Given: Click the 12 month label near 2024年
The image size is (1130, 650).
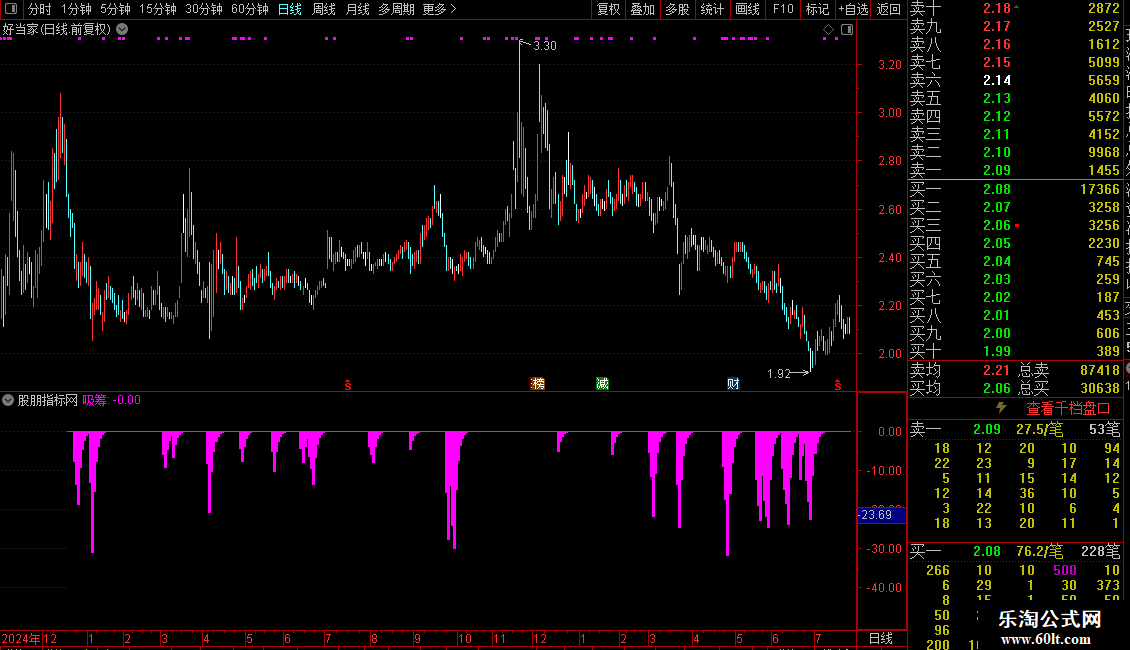Looking at the screenshot, I should 50,638.
